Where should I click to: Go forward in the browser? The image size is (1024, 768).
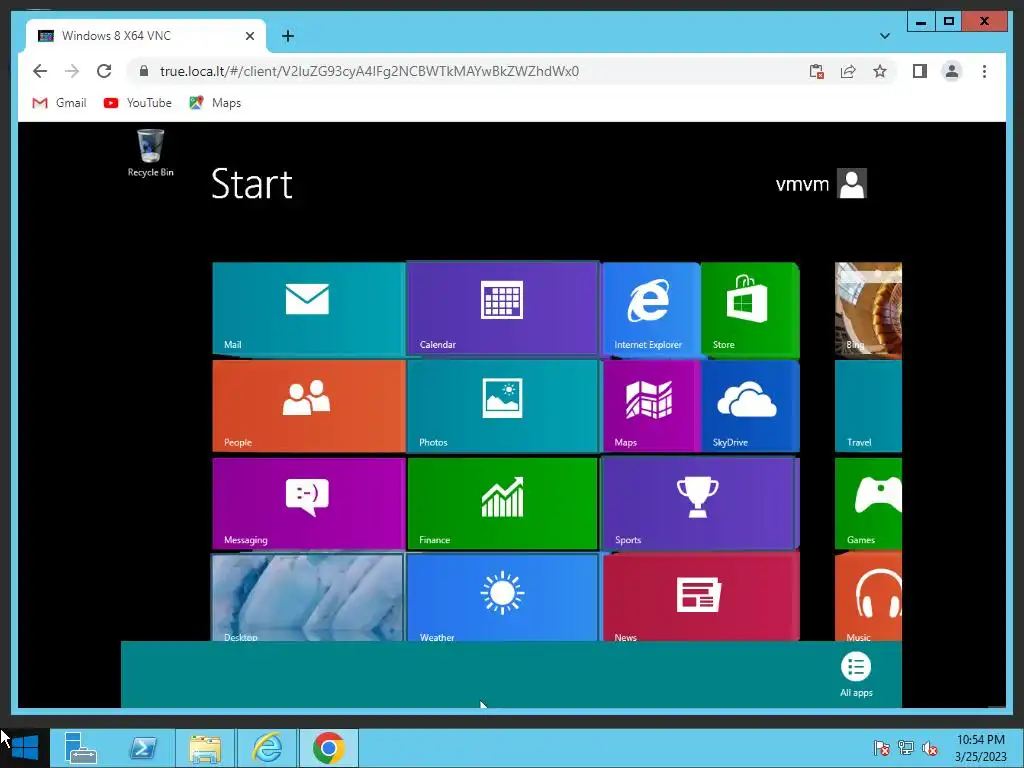pyautogui.click(x=72, y=71)
